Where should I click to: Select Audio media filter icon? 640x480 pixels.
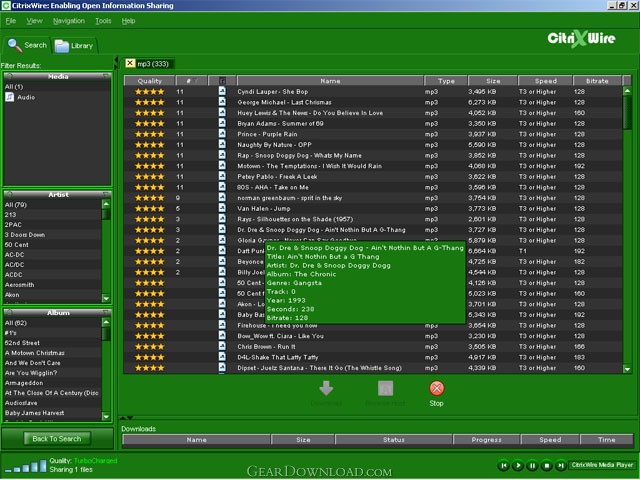tap(9, 97)
